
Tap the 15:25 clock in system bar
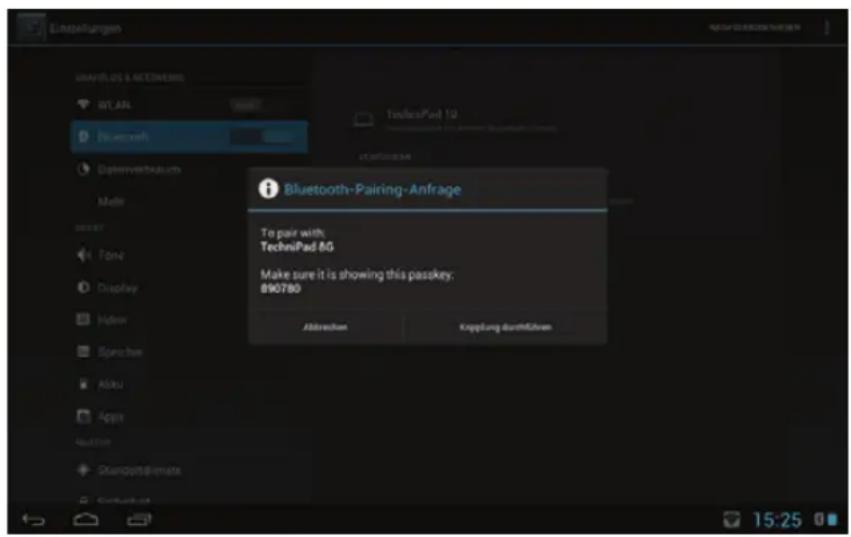pos(777,520)
